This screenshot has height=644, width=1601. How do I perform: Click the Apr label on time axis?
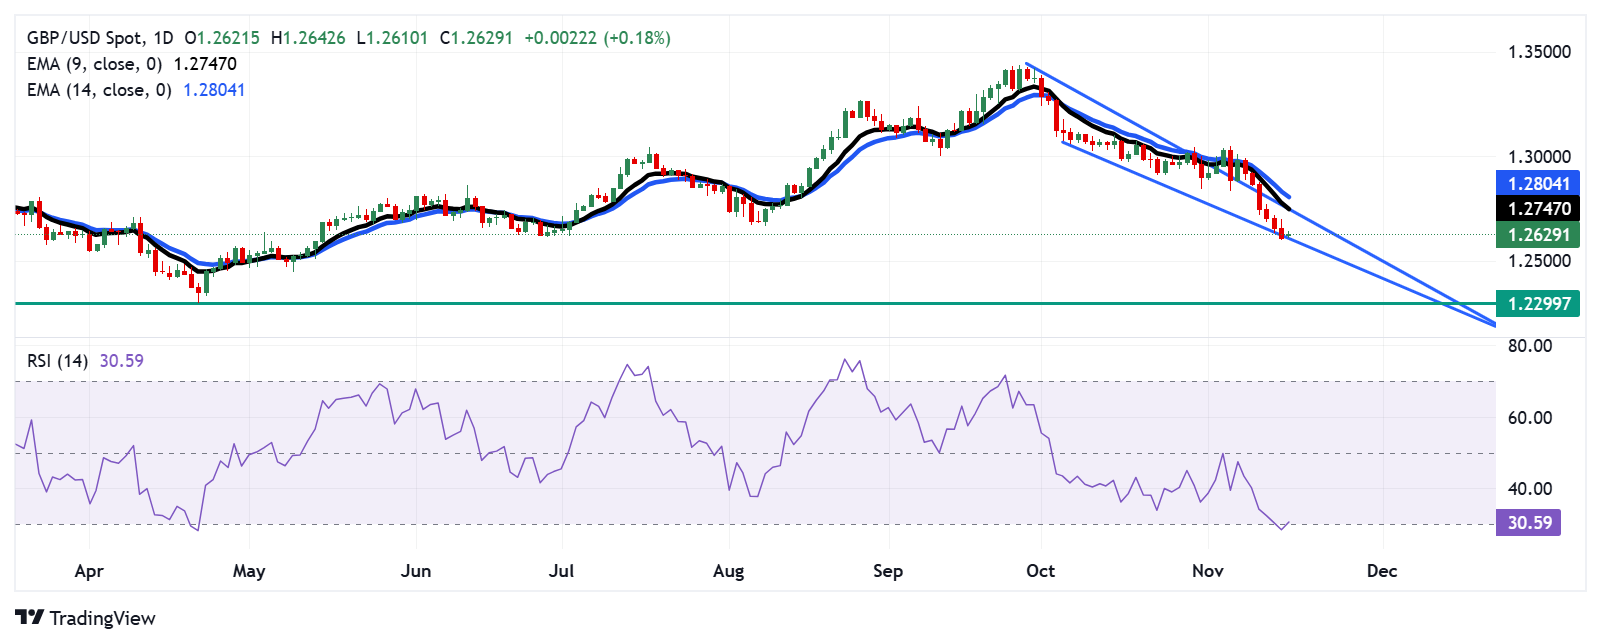[89, 571]
